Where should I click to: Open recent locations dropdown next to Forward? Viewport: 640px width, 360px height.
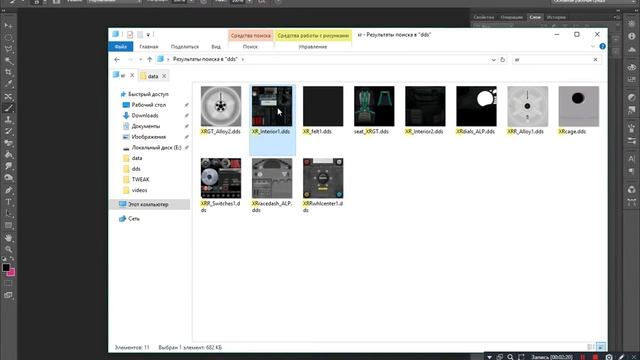(x=140, y=60)
